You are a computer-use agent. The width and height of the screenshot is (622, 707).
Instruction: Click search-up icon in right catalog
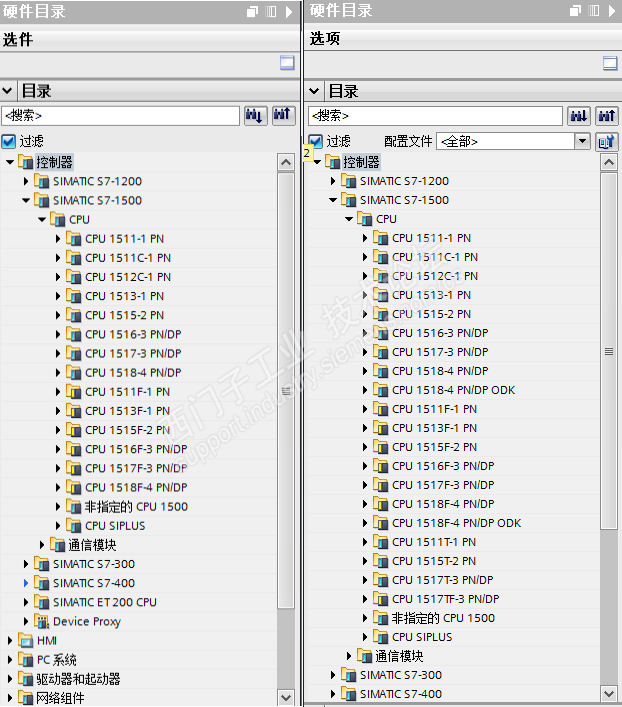pos(607,116)
